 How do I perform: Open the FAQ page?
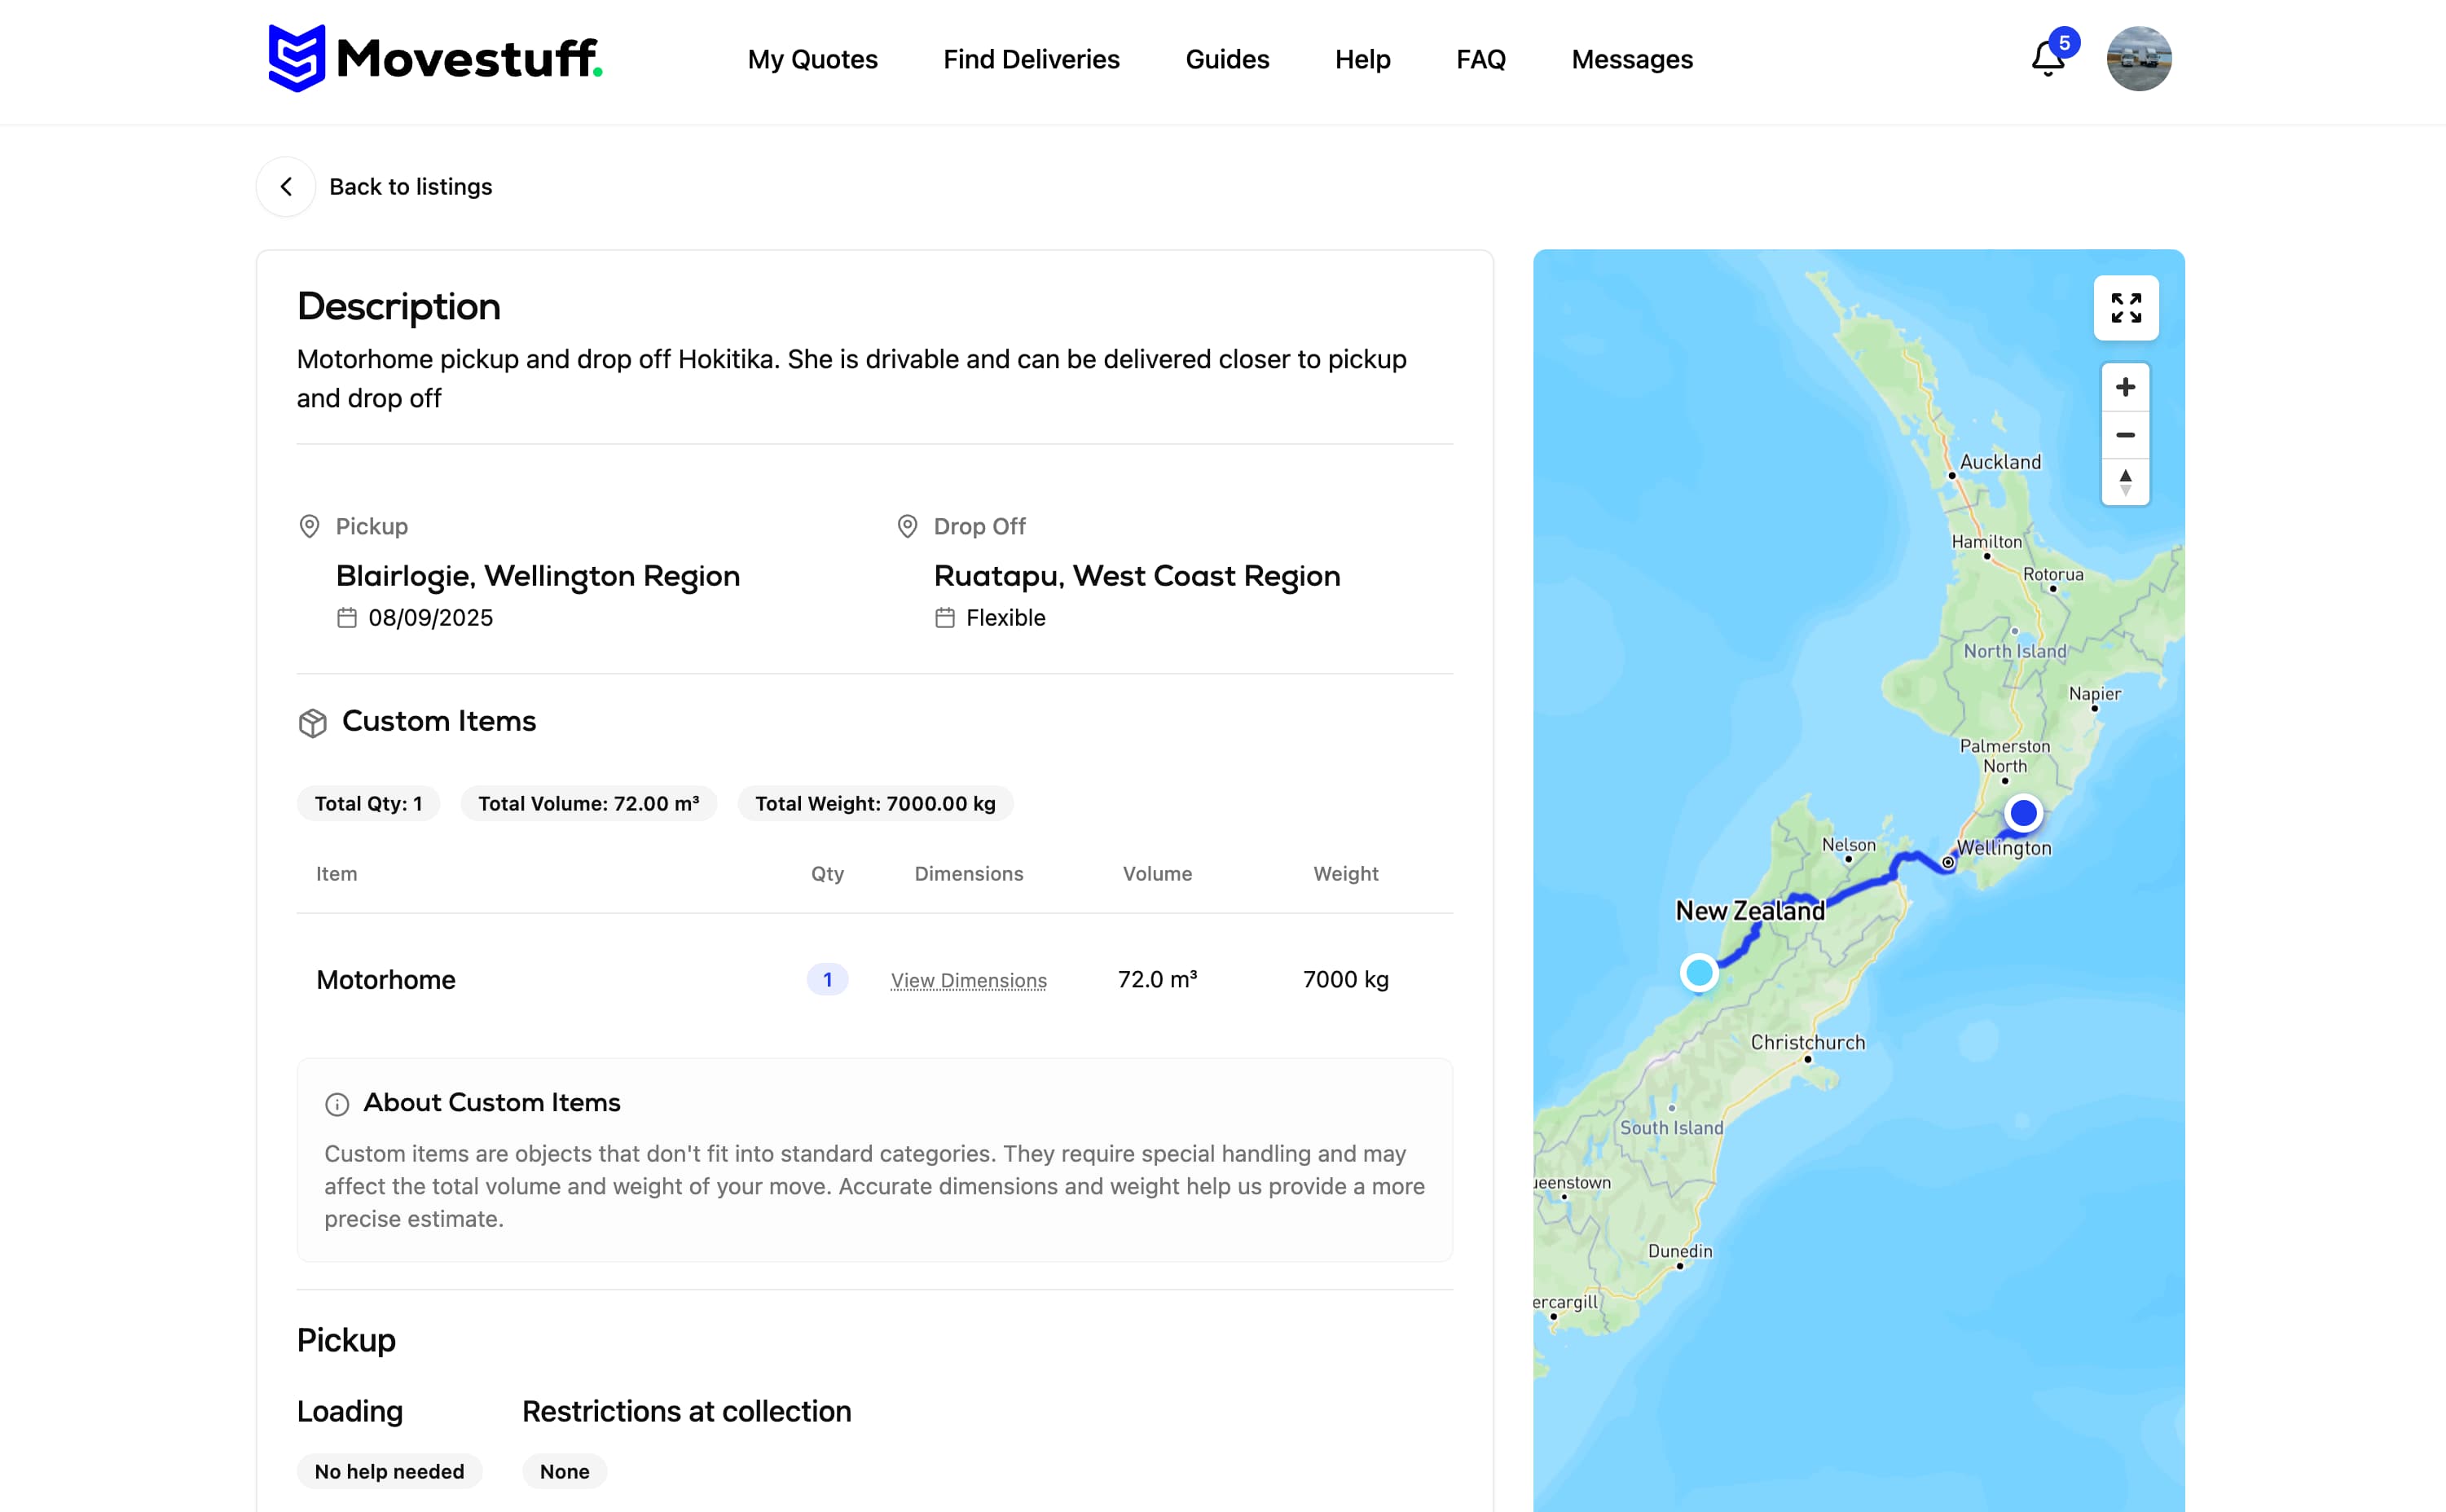1480,60
